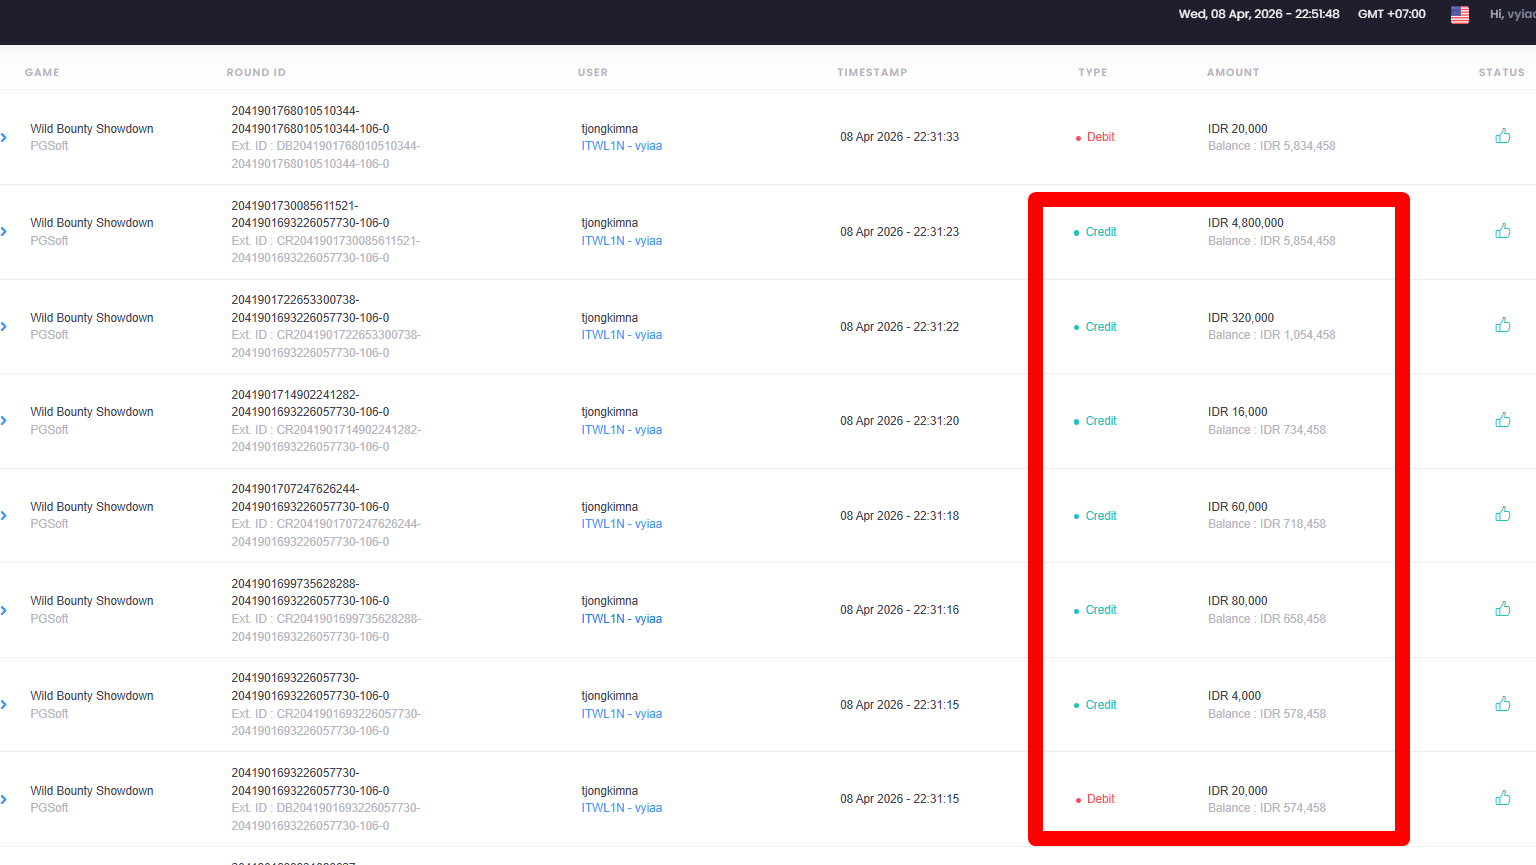Select timestamp 08 Apr 2026 - 22:31:20
The height and width of the screenshot is (865, 1536).
click(899, 421)
